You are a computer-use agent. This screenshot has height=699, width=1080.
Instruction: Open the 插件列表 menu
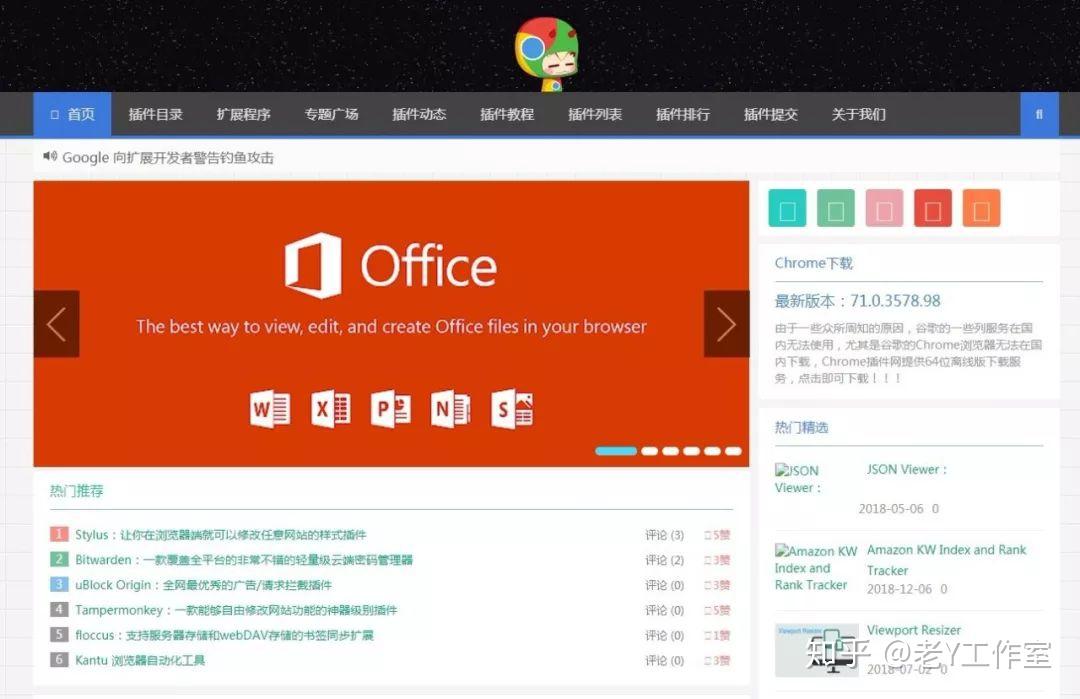point(595,114)
